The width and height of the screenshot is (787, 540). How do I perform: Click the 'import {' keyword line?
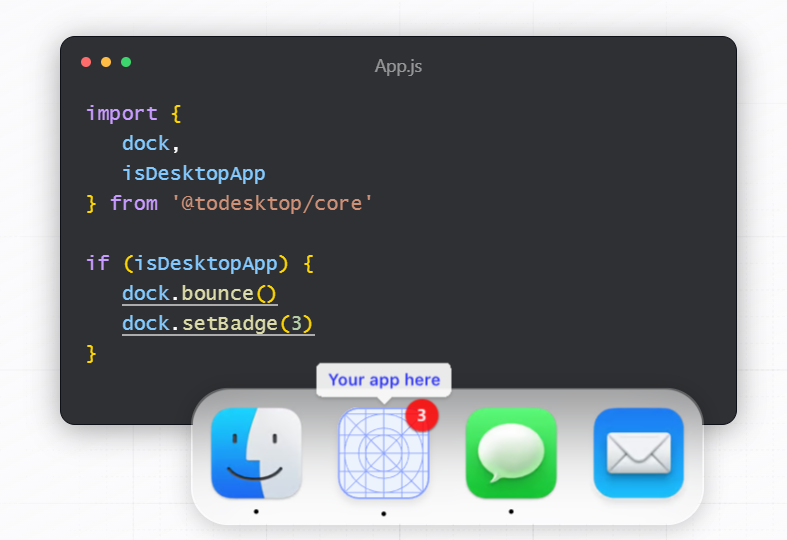[x=134, y=113]
